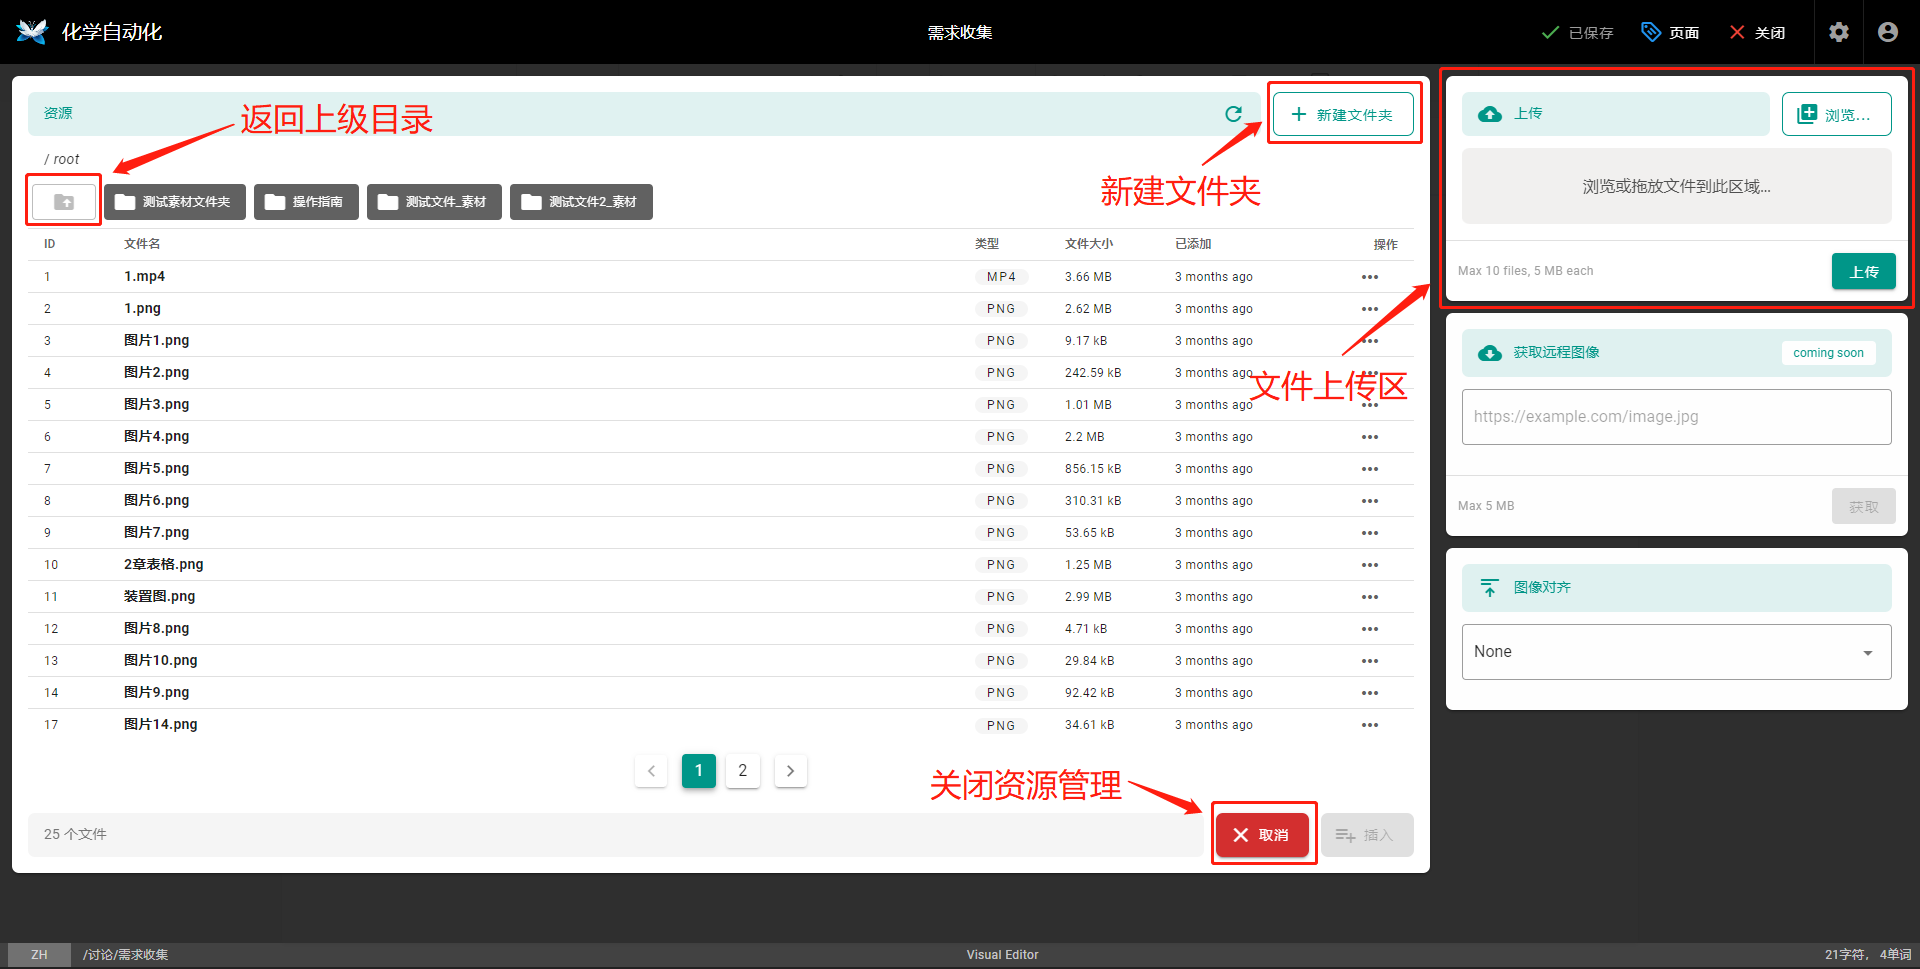
Task: Click the 关闭 X icon in top bar
Action: [x=1737, y=31]
